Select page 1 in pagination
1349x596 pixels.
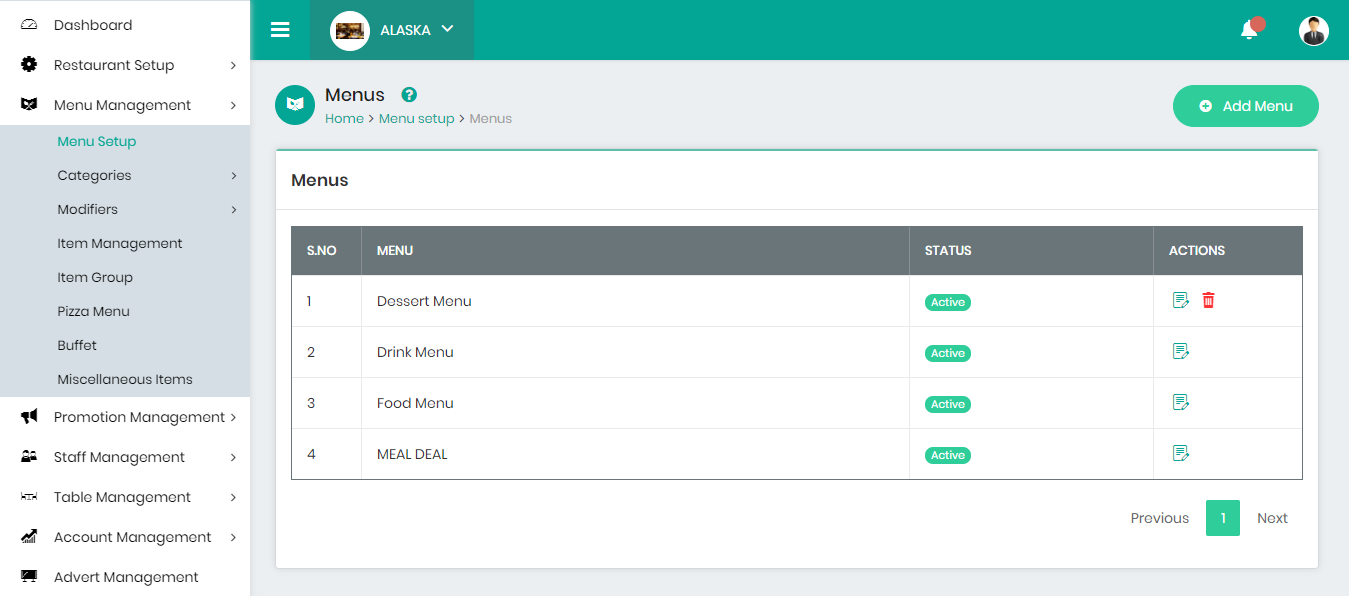tap(1222, 518)
